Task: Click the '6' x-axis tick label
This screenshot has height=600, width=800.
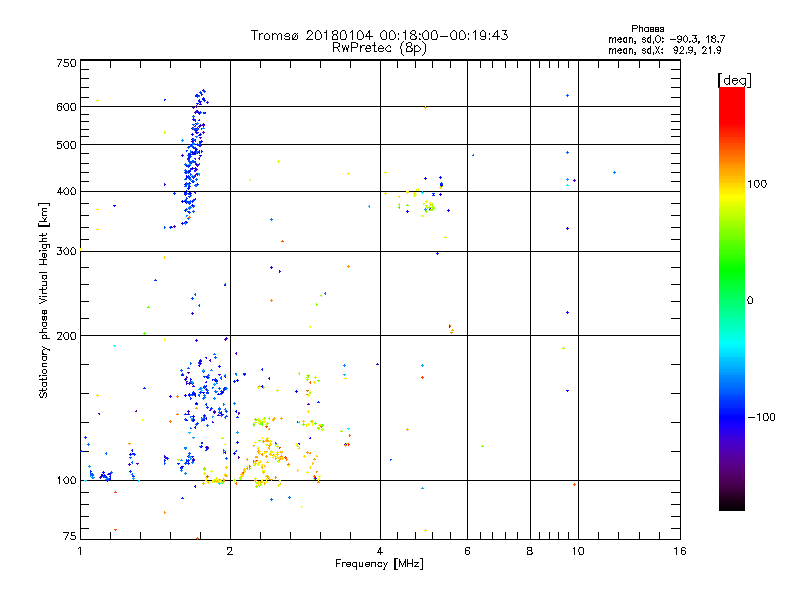Action: [x=467, y=551]
